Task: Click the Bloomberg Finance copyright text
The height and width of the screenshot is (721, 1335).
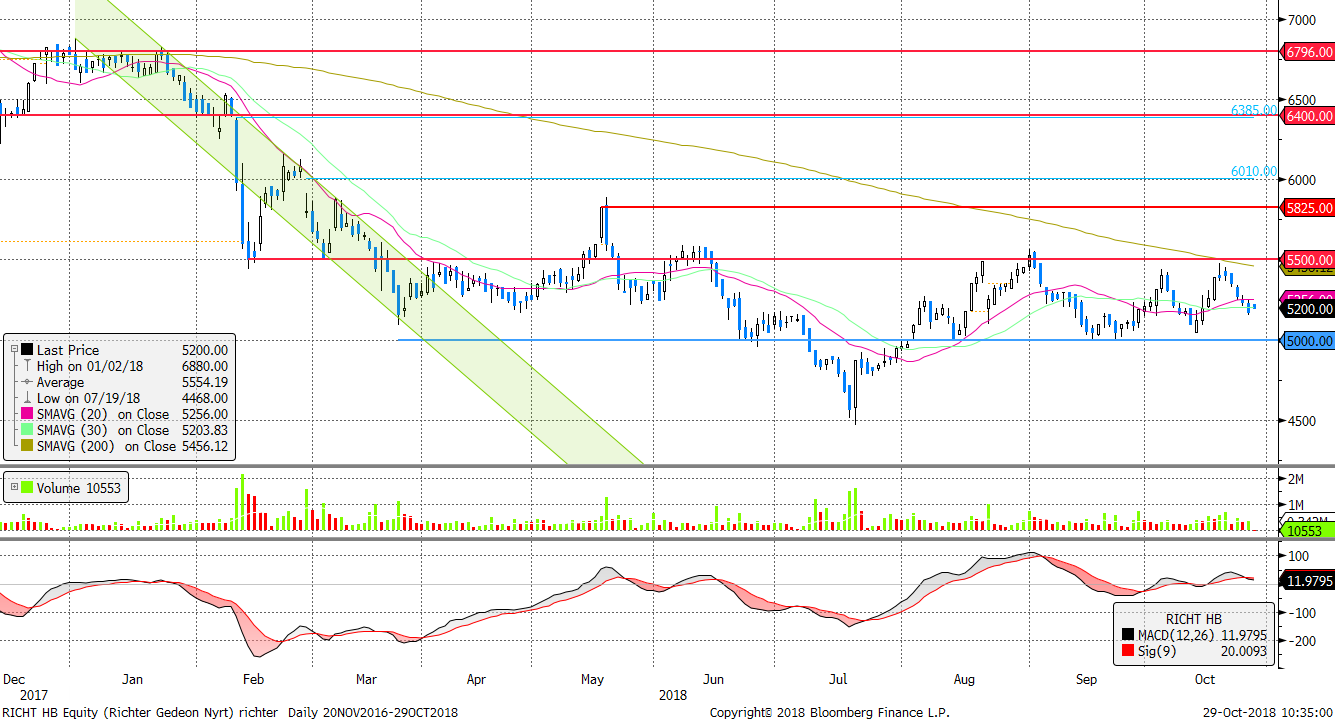Action: pyautogui.click(x=831, y=713)
